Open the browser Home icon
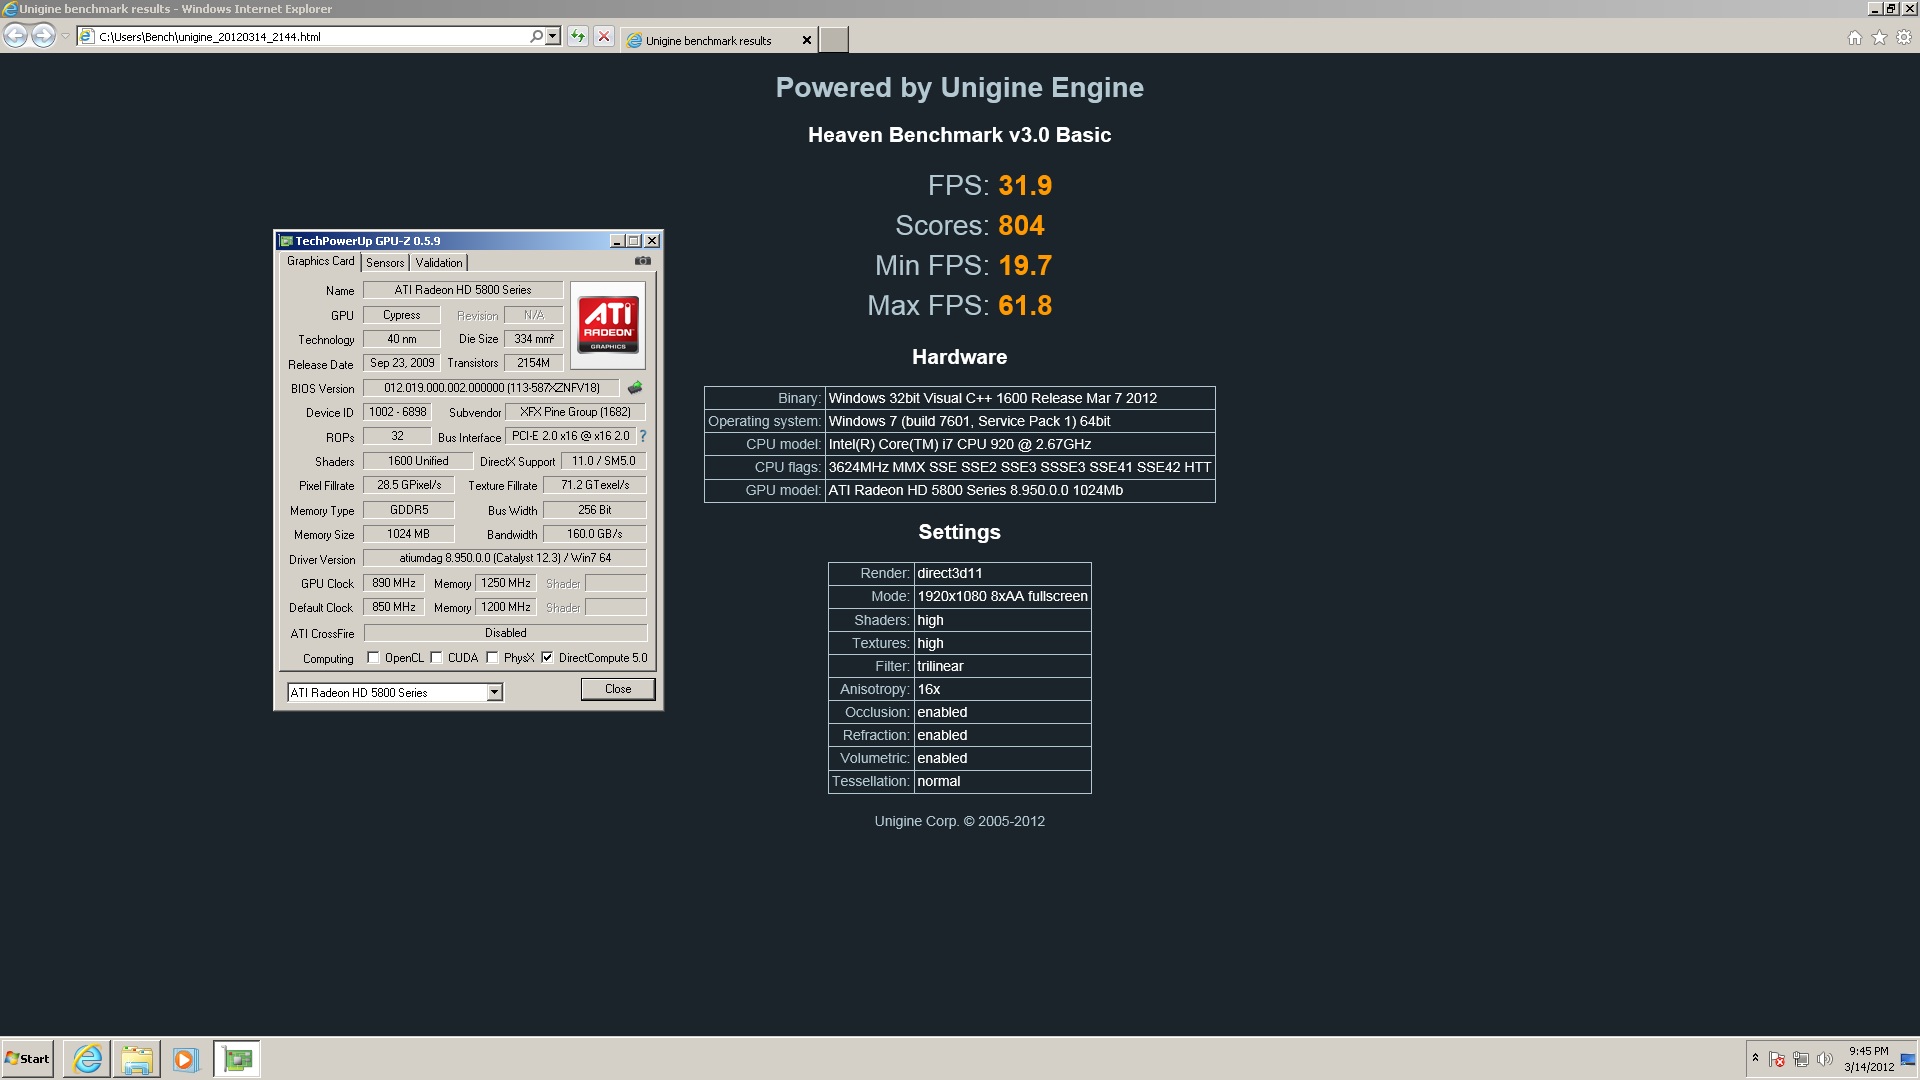The height and width of the screenshot is (1080, 1920). coord(1855,37)
